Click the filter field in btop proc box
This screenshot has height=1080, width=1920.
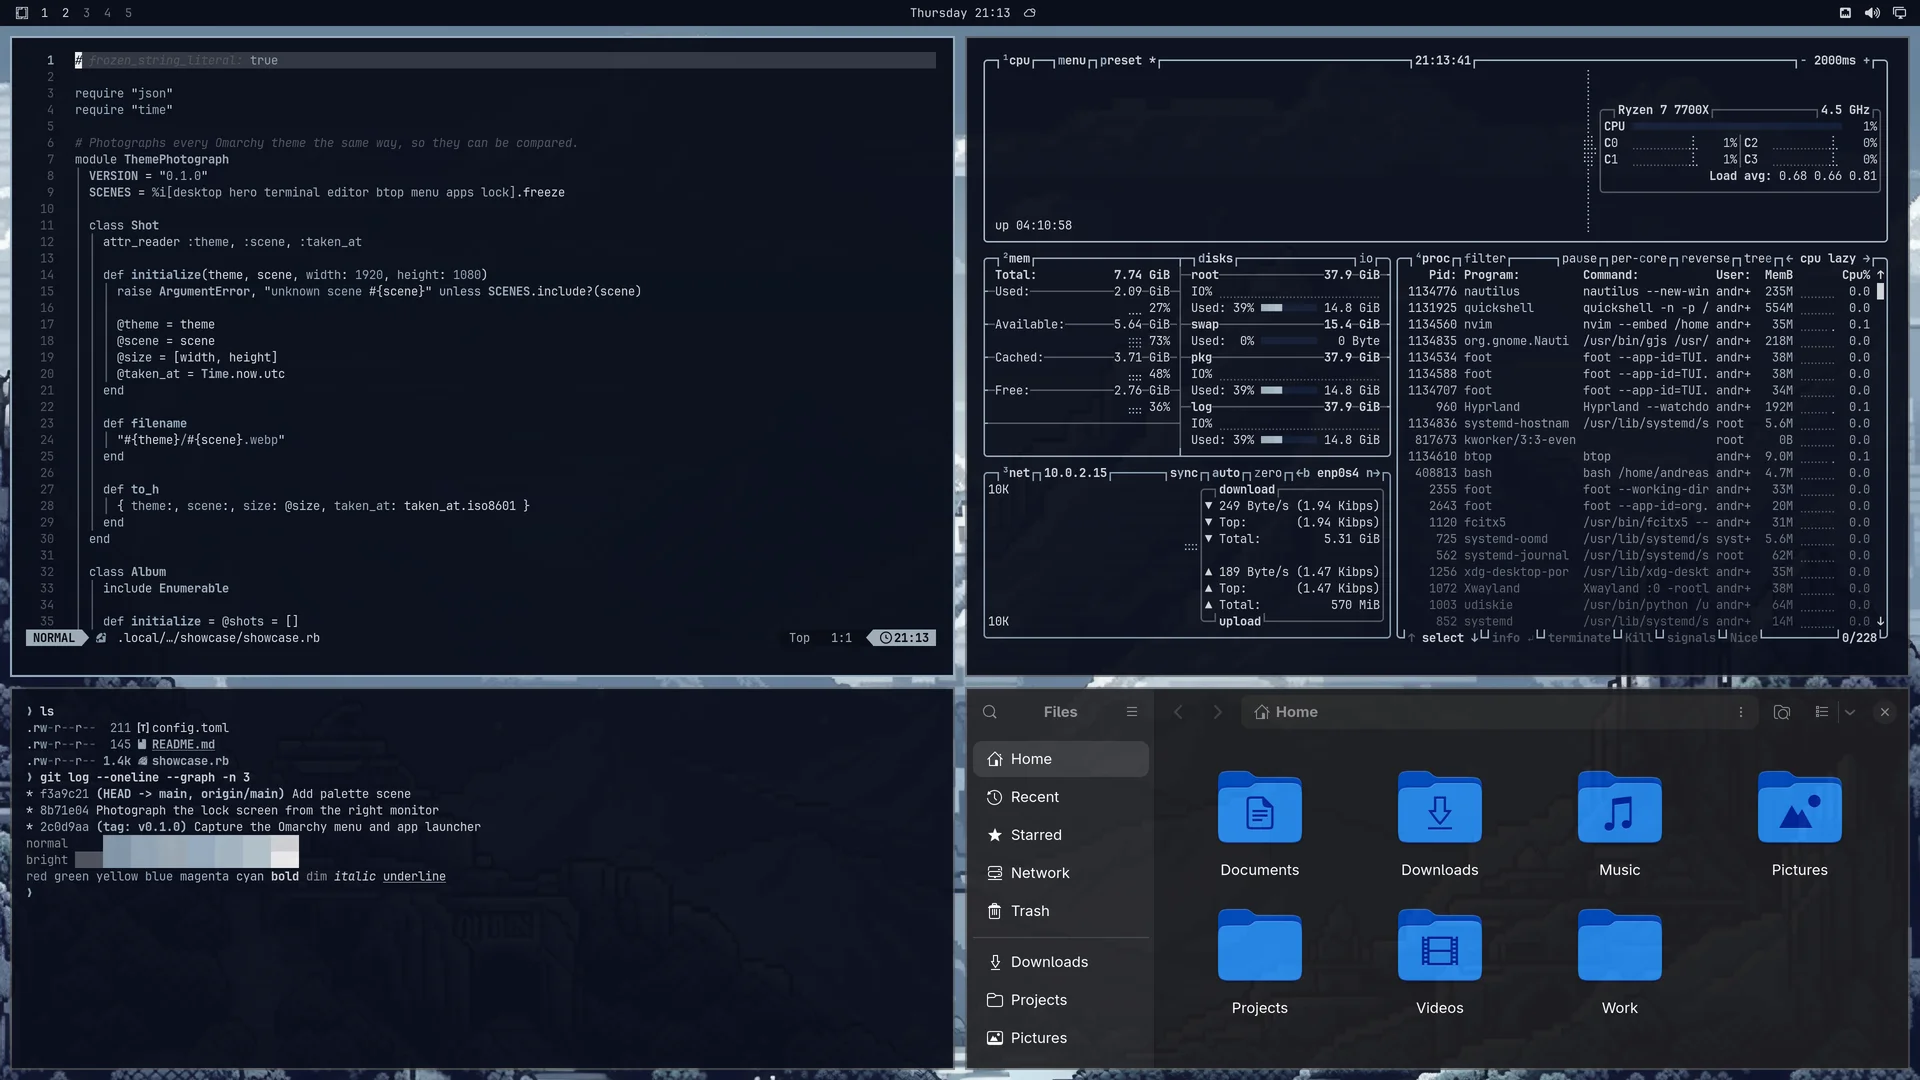coord(1485,259)
